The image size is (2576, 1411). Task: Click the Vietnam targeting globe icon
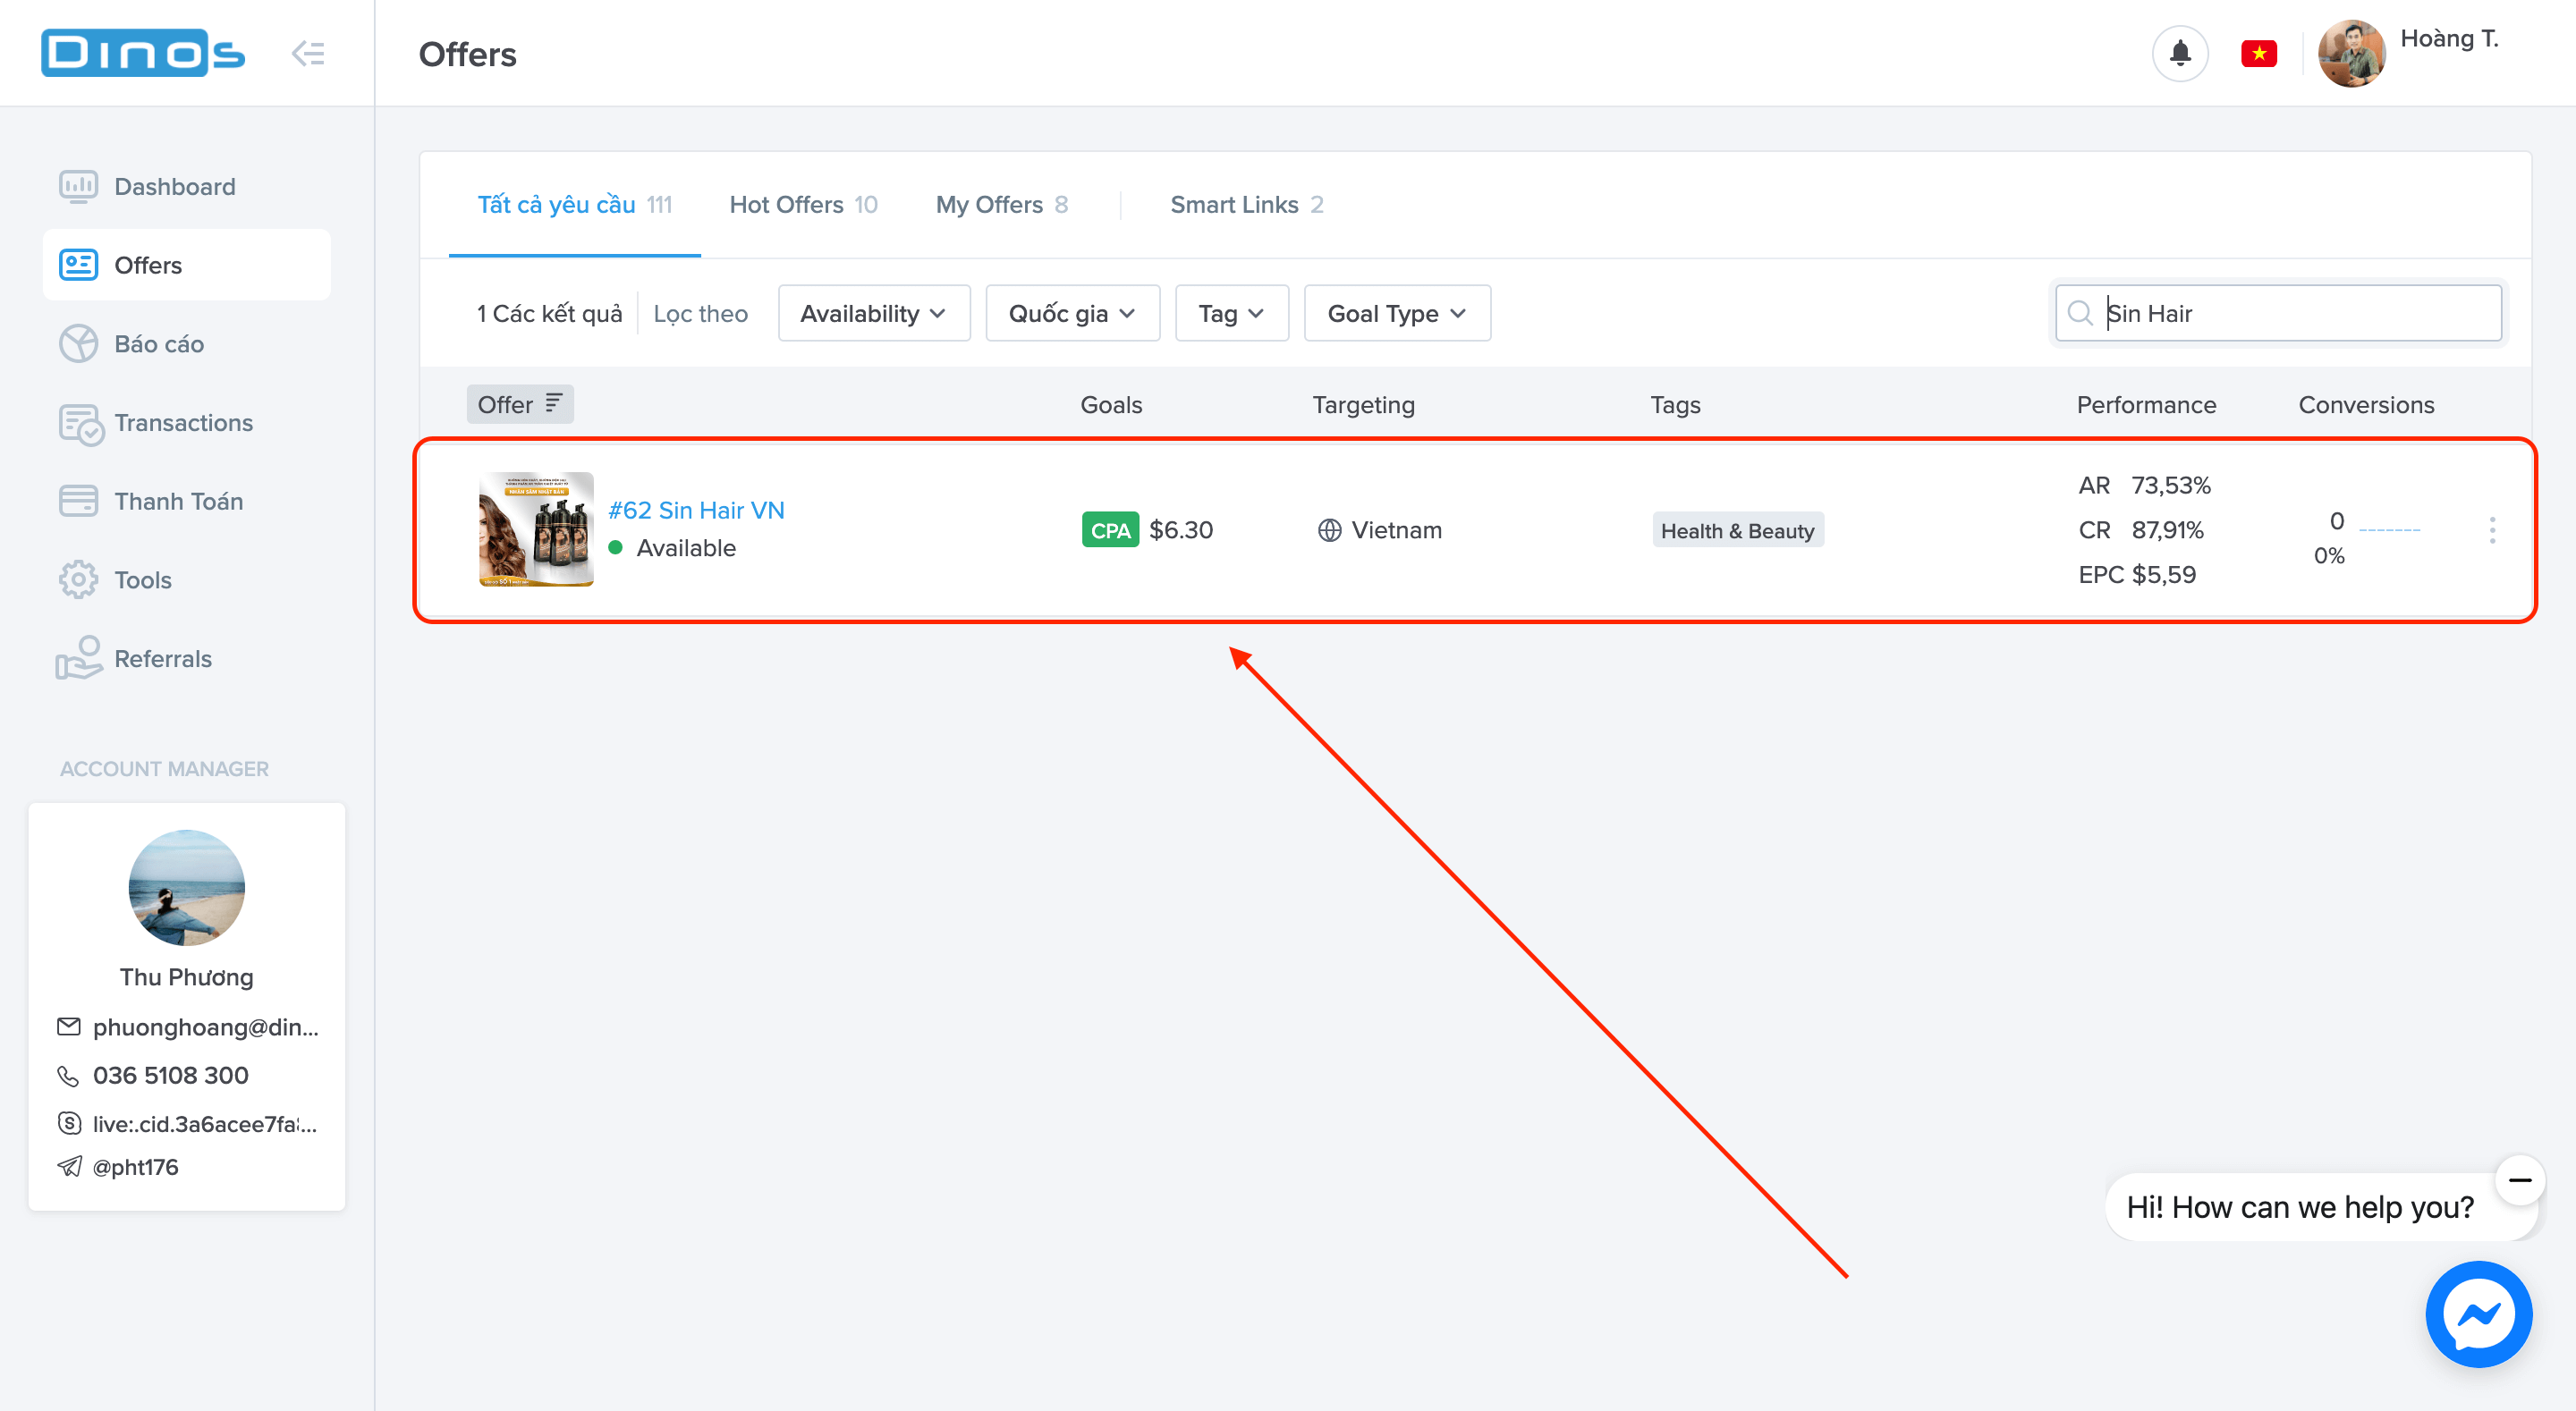point(1329,530)
